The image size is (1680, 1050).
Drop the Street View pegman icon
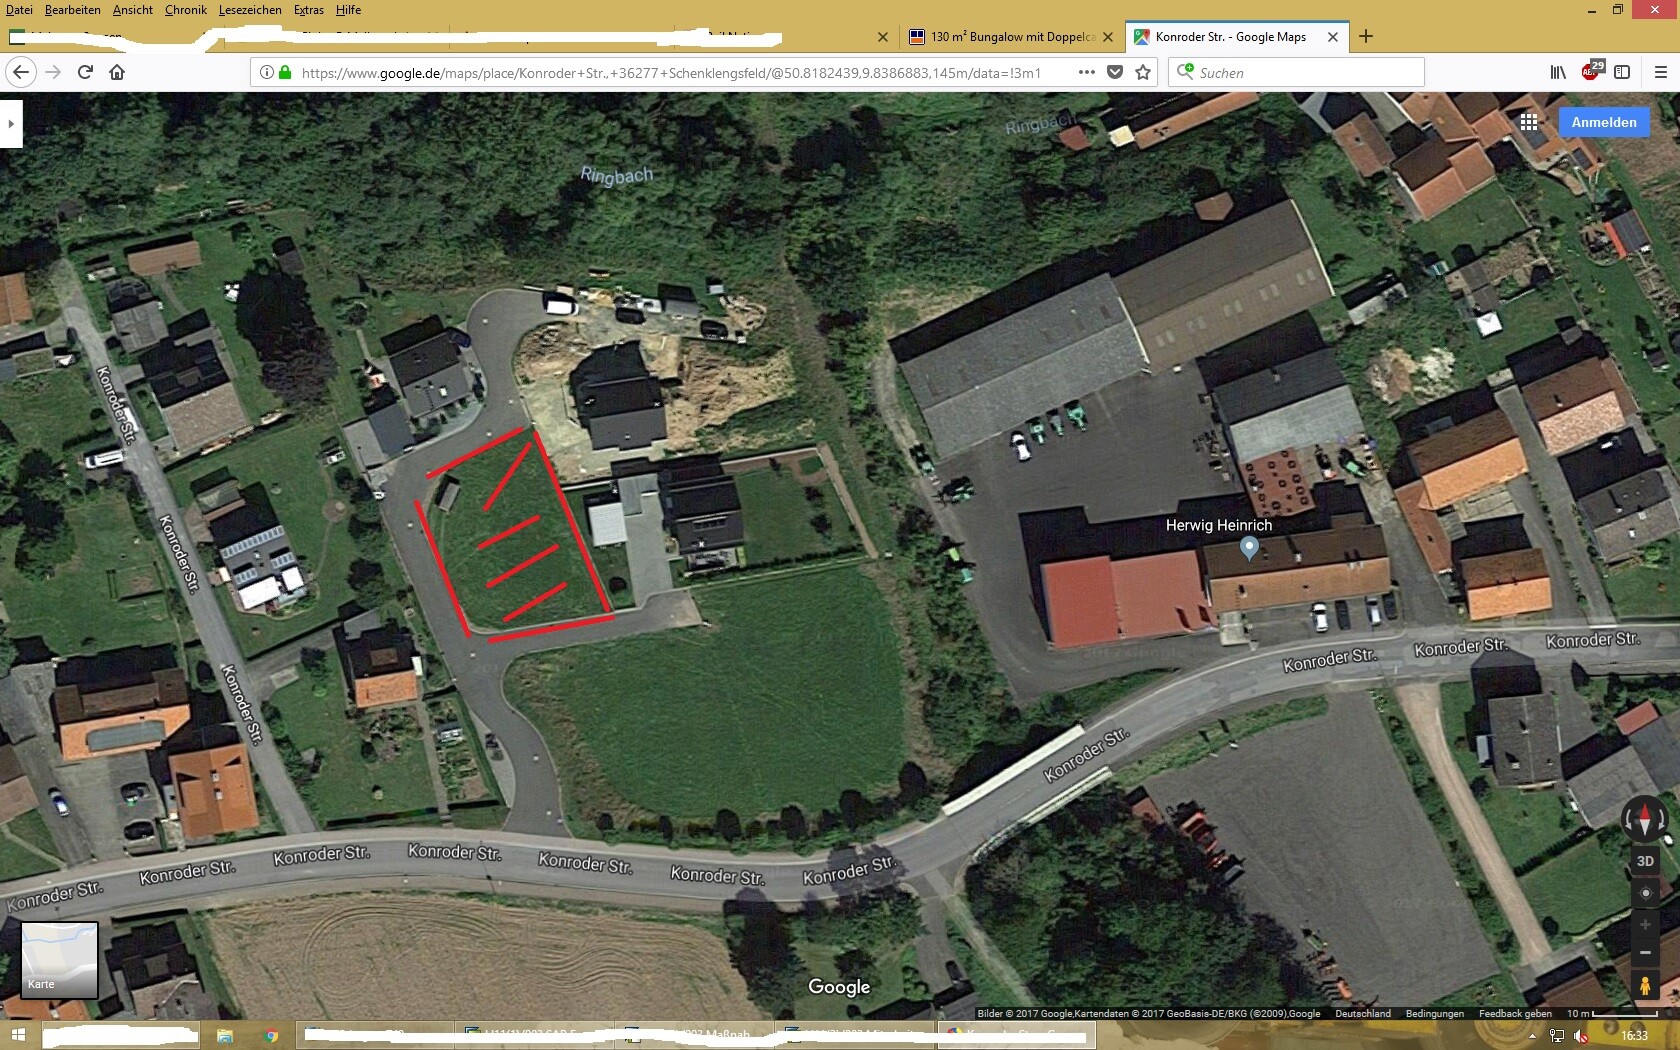click(x=1645, y=985)
